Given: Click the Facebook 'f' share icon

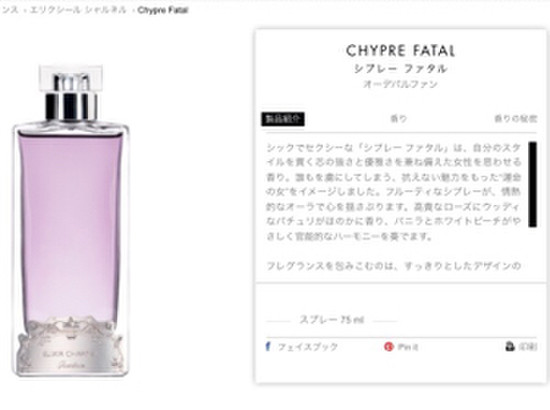Looking at the screenshot, I should click(268, 347).
